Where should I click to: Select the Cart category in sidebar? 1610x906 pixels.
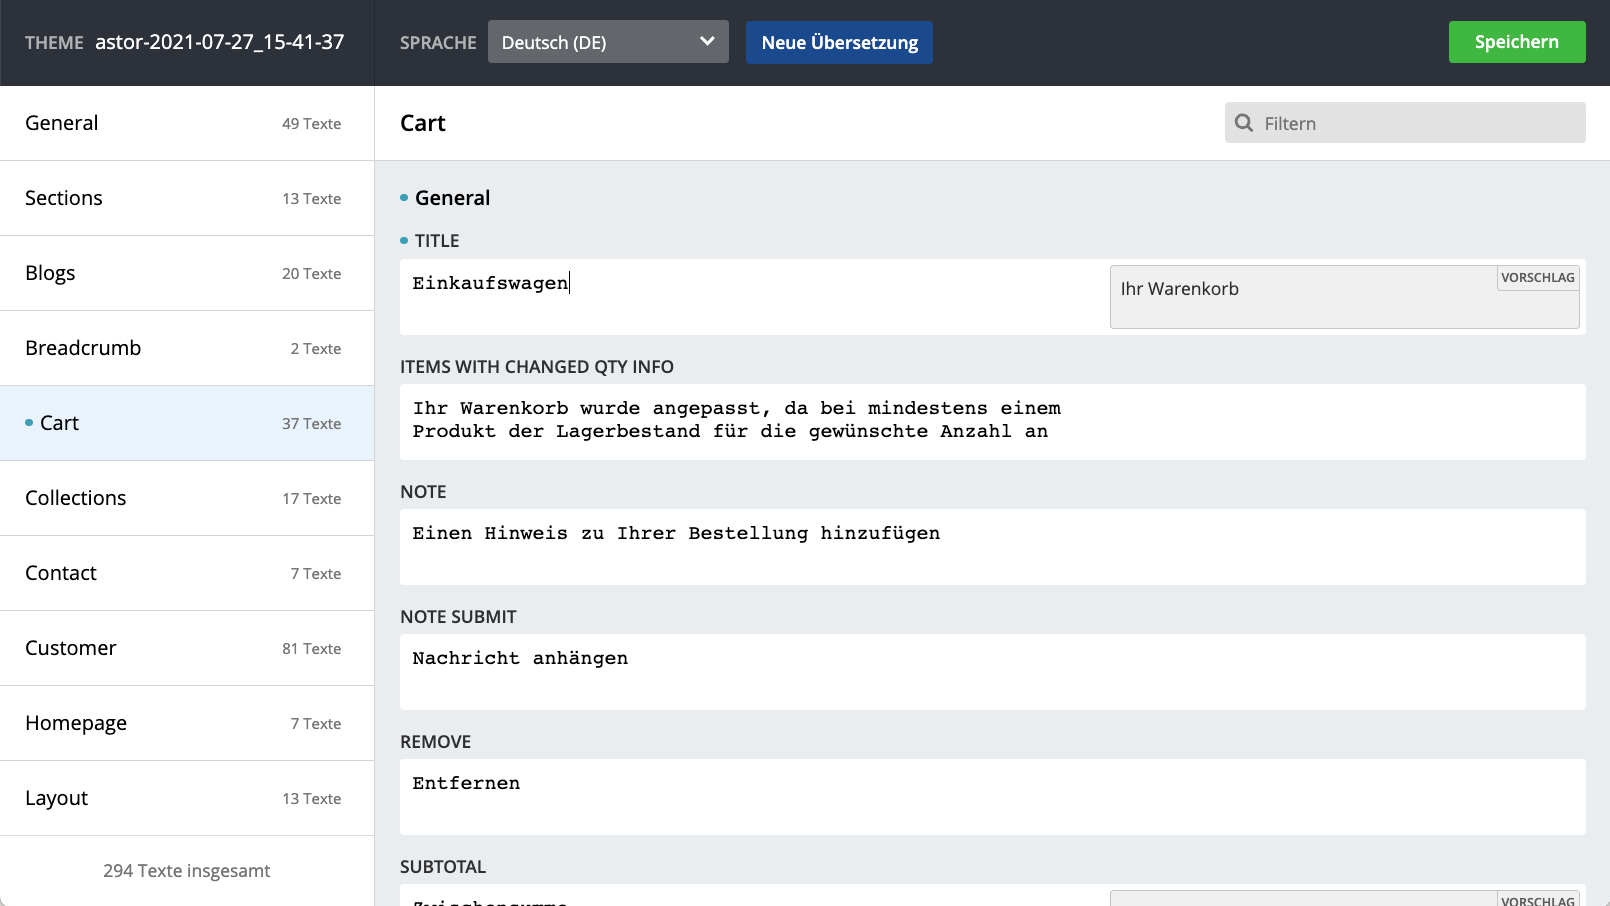coord(187,423)
